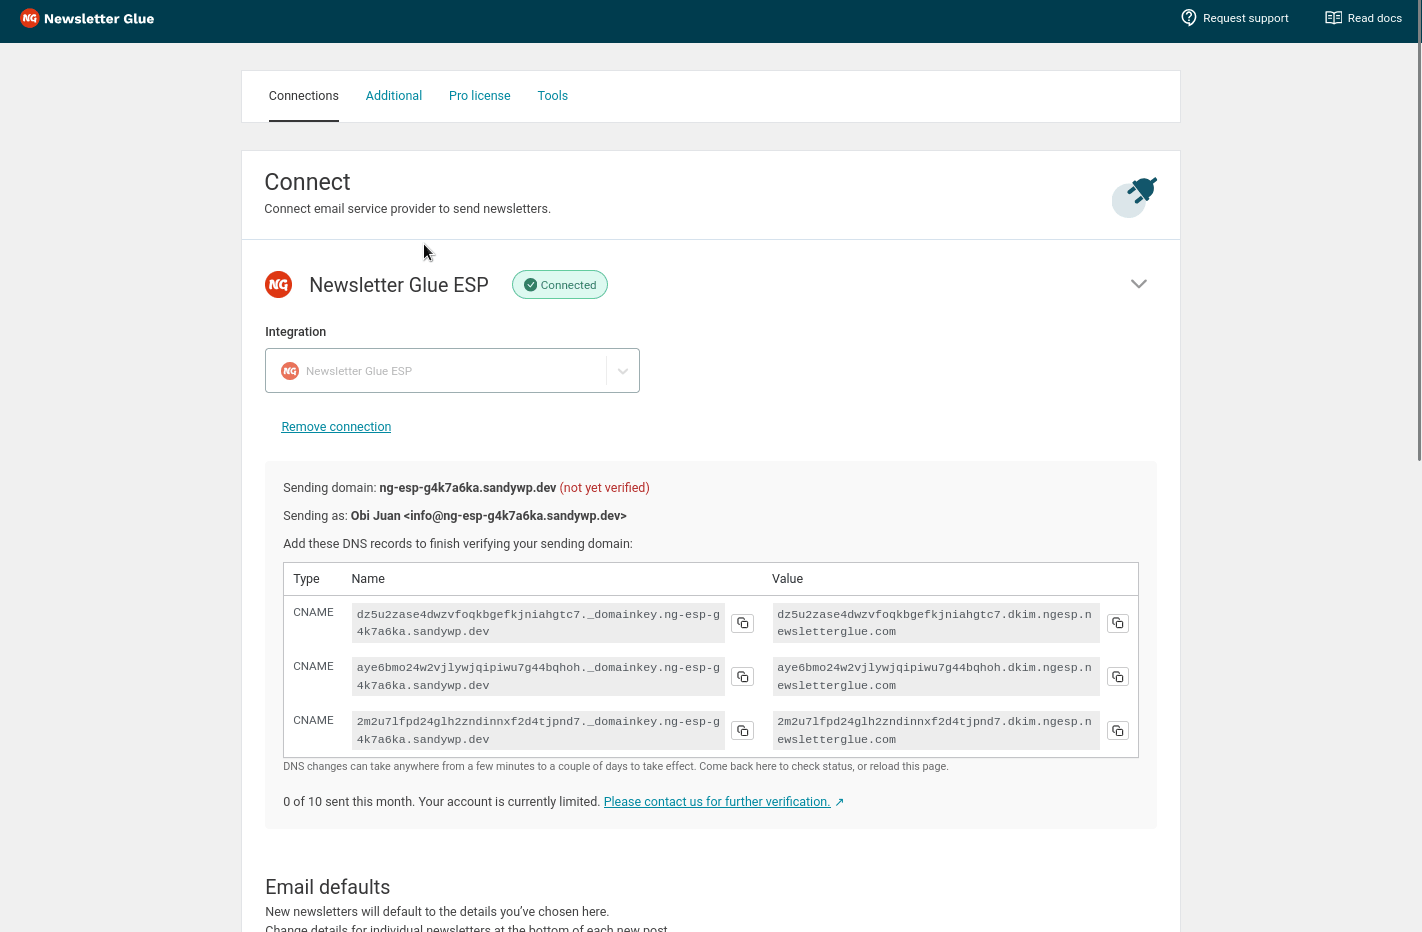Click the Request support help icon
Screen dimensions: 1422x932
pos(1189,18)
